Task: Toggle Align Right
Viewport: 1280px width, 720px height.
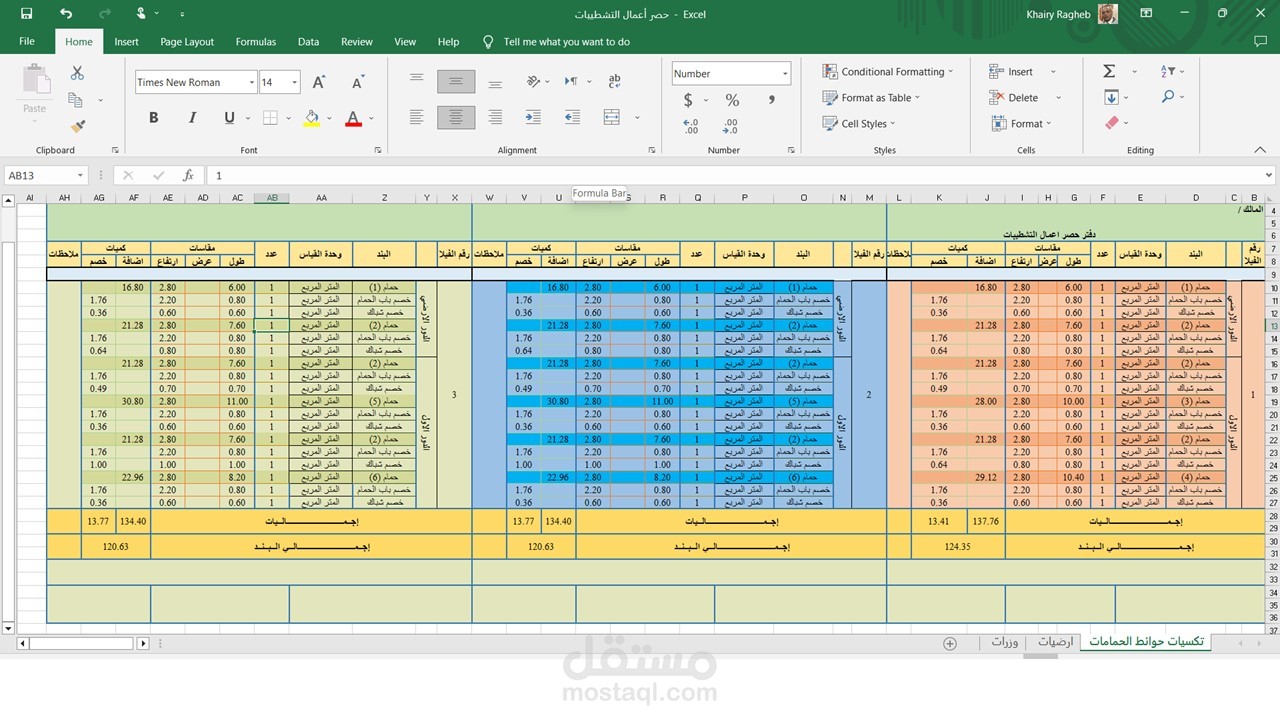Action: click(494, 117)
